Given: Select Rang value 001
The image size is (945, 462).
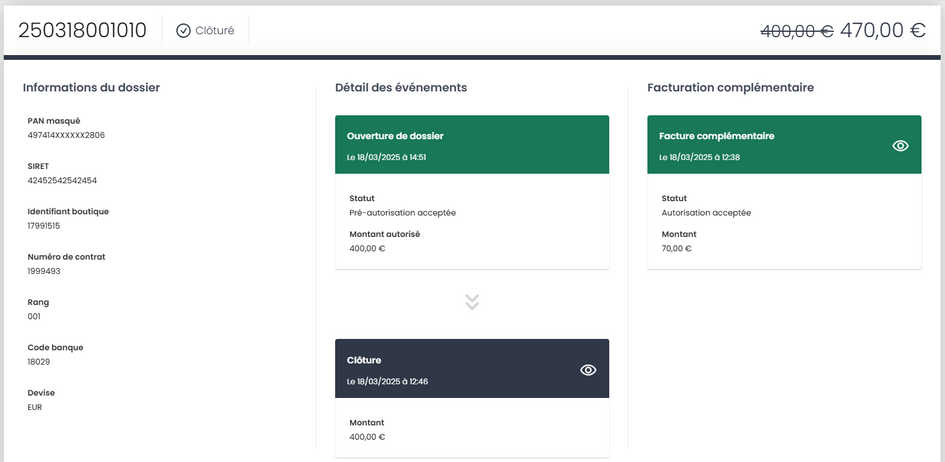Looking at the screenshot, I should 34,316.
